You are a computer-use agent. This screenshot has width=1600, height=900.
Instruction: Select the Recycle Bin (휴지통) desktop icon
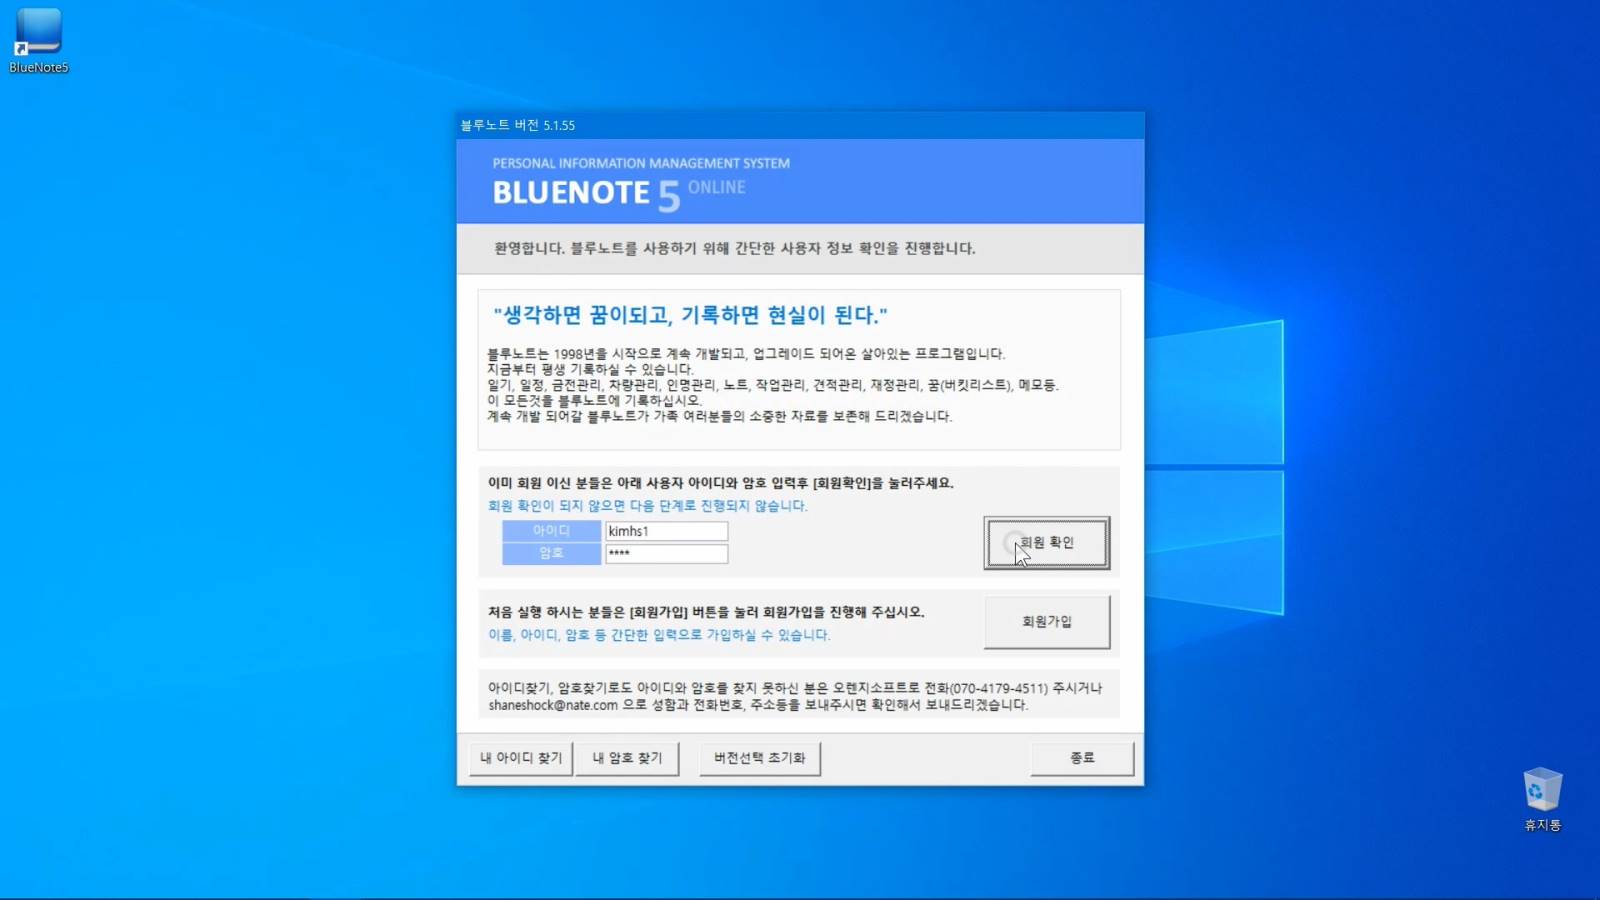tap(1542, 799)
